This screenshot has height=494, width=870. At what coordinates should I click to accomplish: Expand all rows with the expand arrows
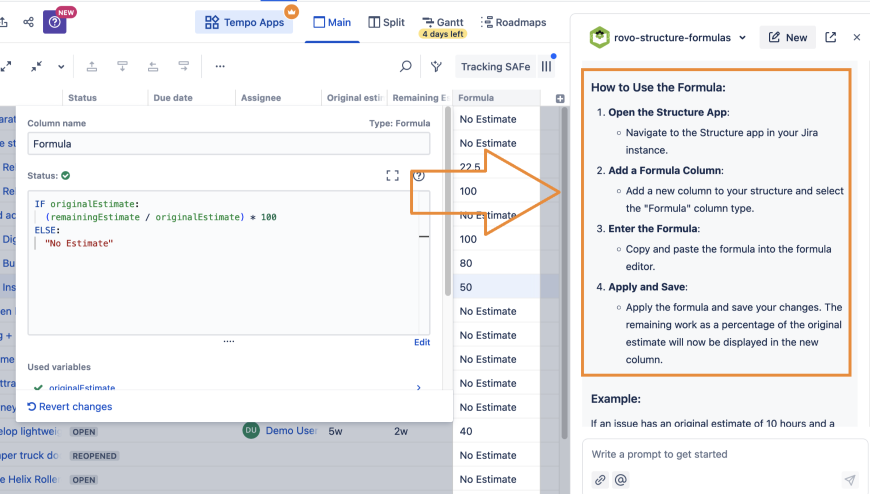pyautogui.click(x=7, y=67)
